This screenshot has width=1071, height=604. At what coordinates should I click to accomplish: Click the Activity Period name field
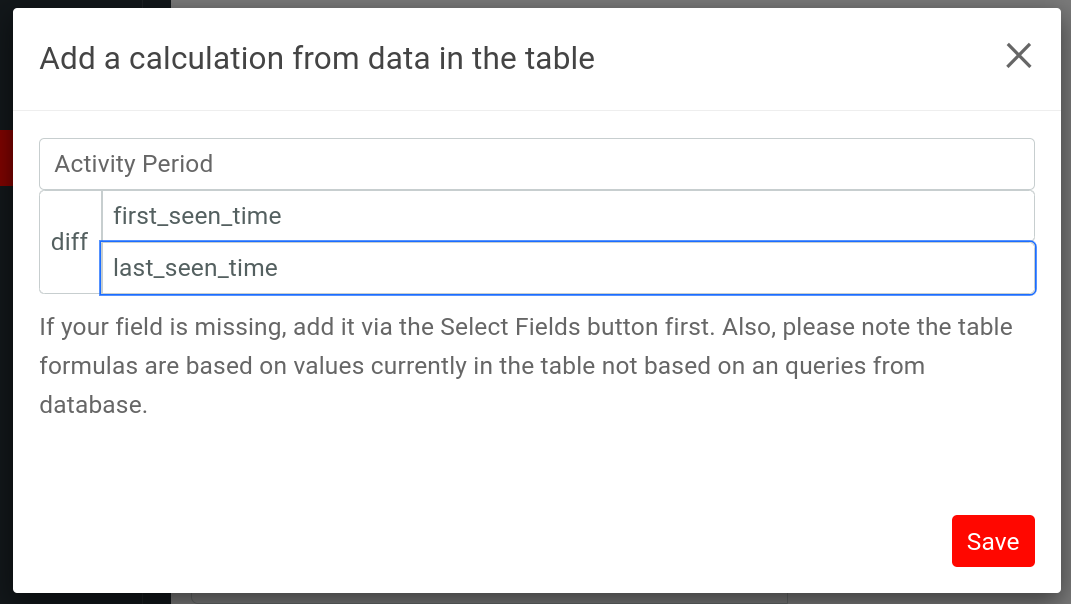pyautogui.click(x=536, y=164)
